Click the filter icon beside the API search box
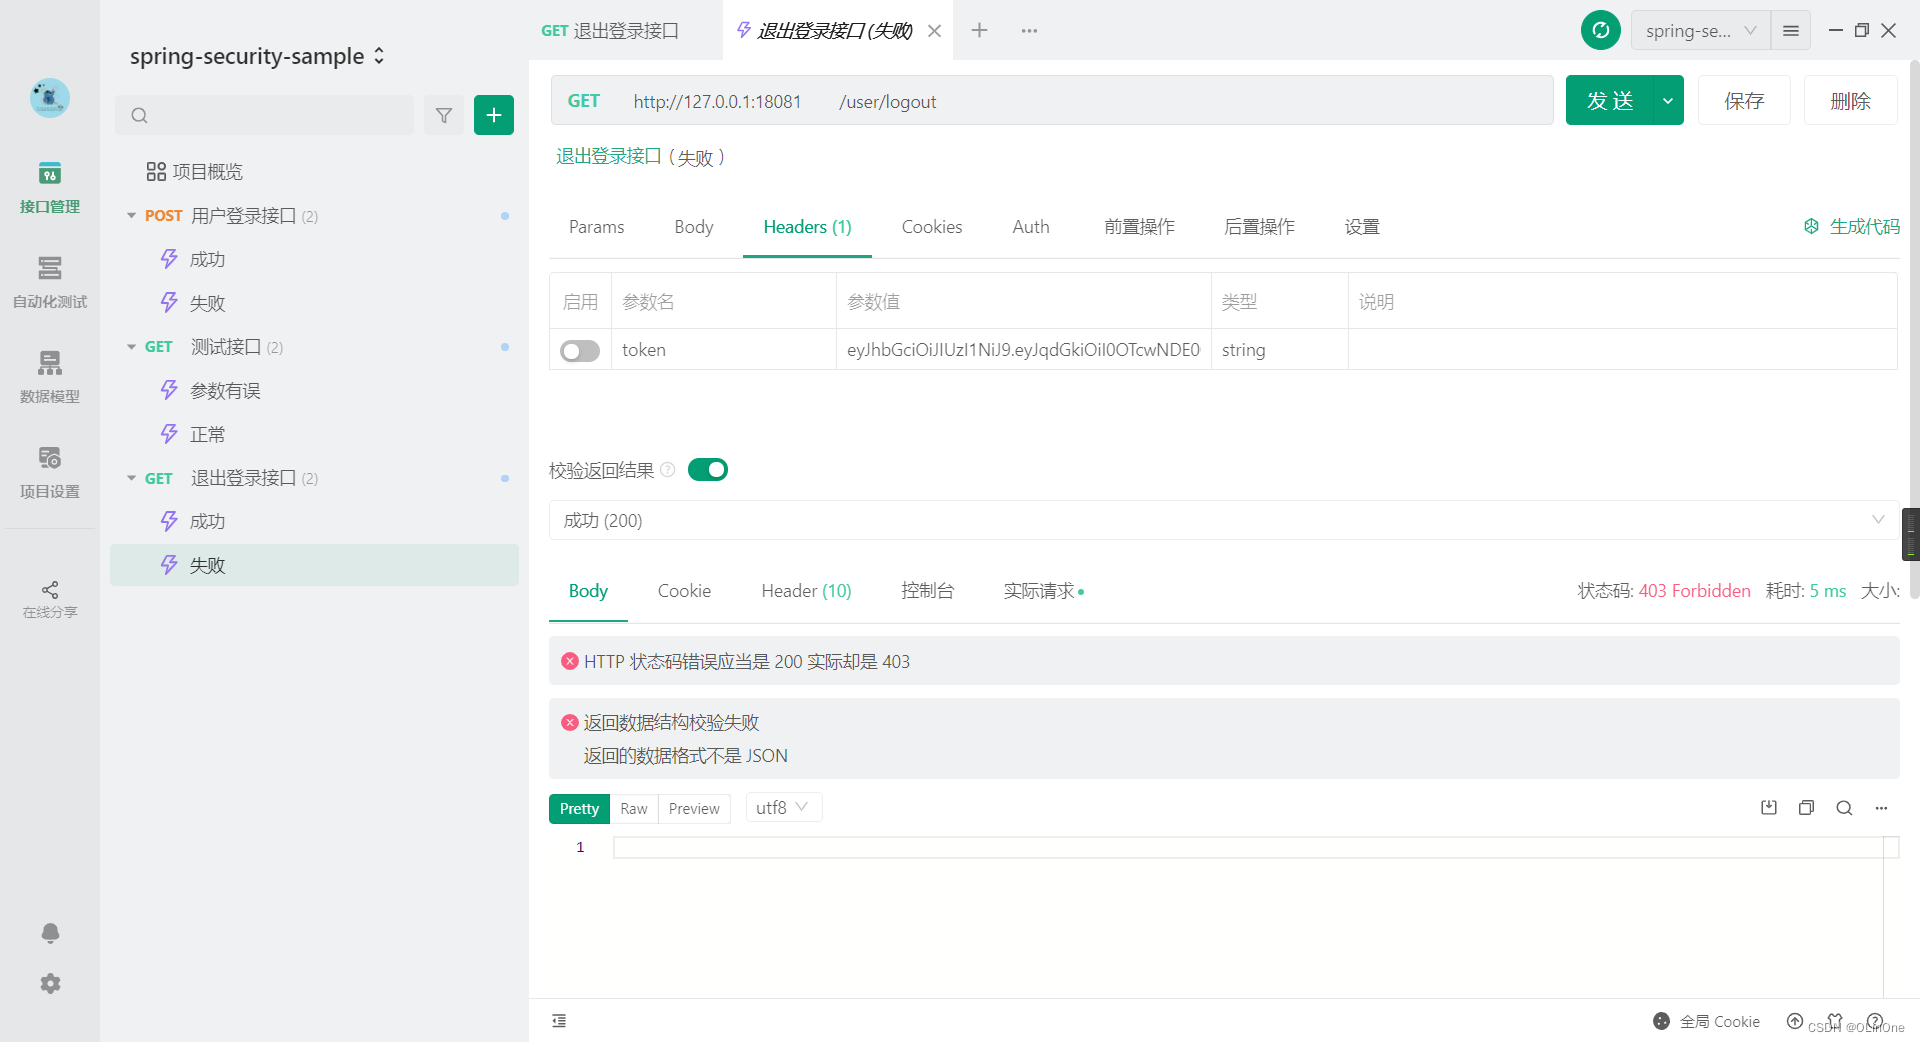The width and height of the screenshot is (1920, 1042). (444, 115)
